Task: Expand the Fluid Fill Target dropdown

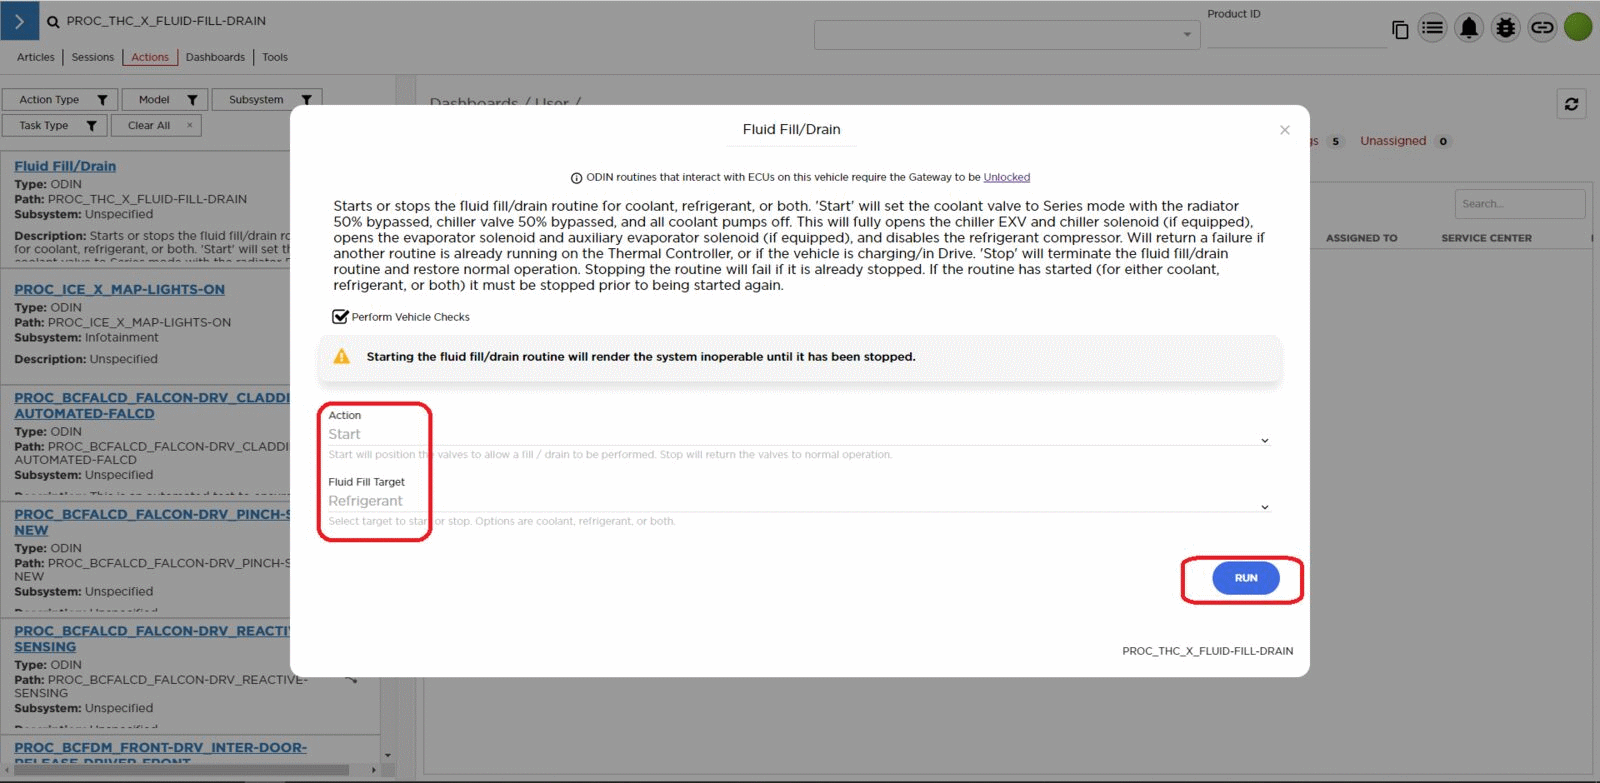Action: tap(797, 503)
